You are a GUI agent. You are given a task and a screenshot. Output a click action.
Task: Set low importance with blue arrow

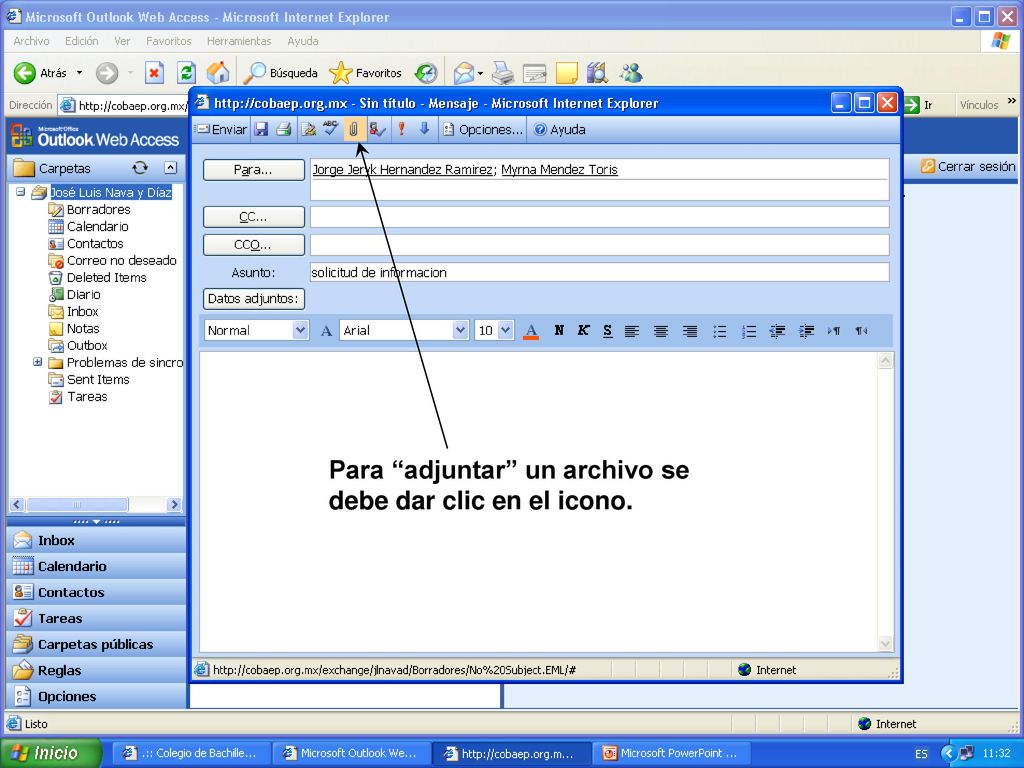tap(424, 129)
